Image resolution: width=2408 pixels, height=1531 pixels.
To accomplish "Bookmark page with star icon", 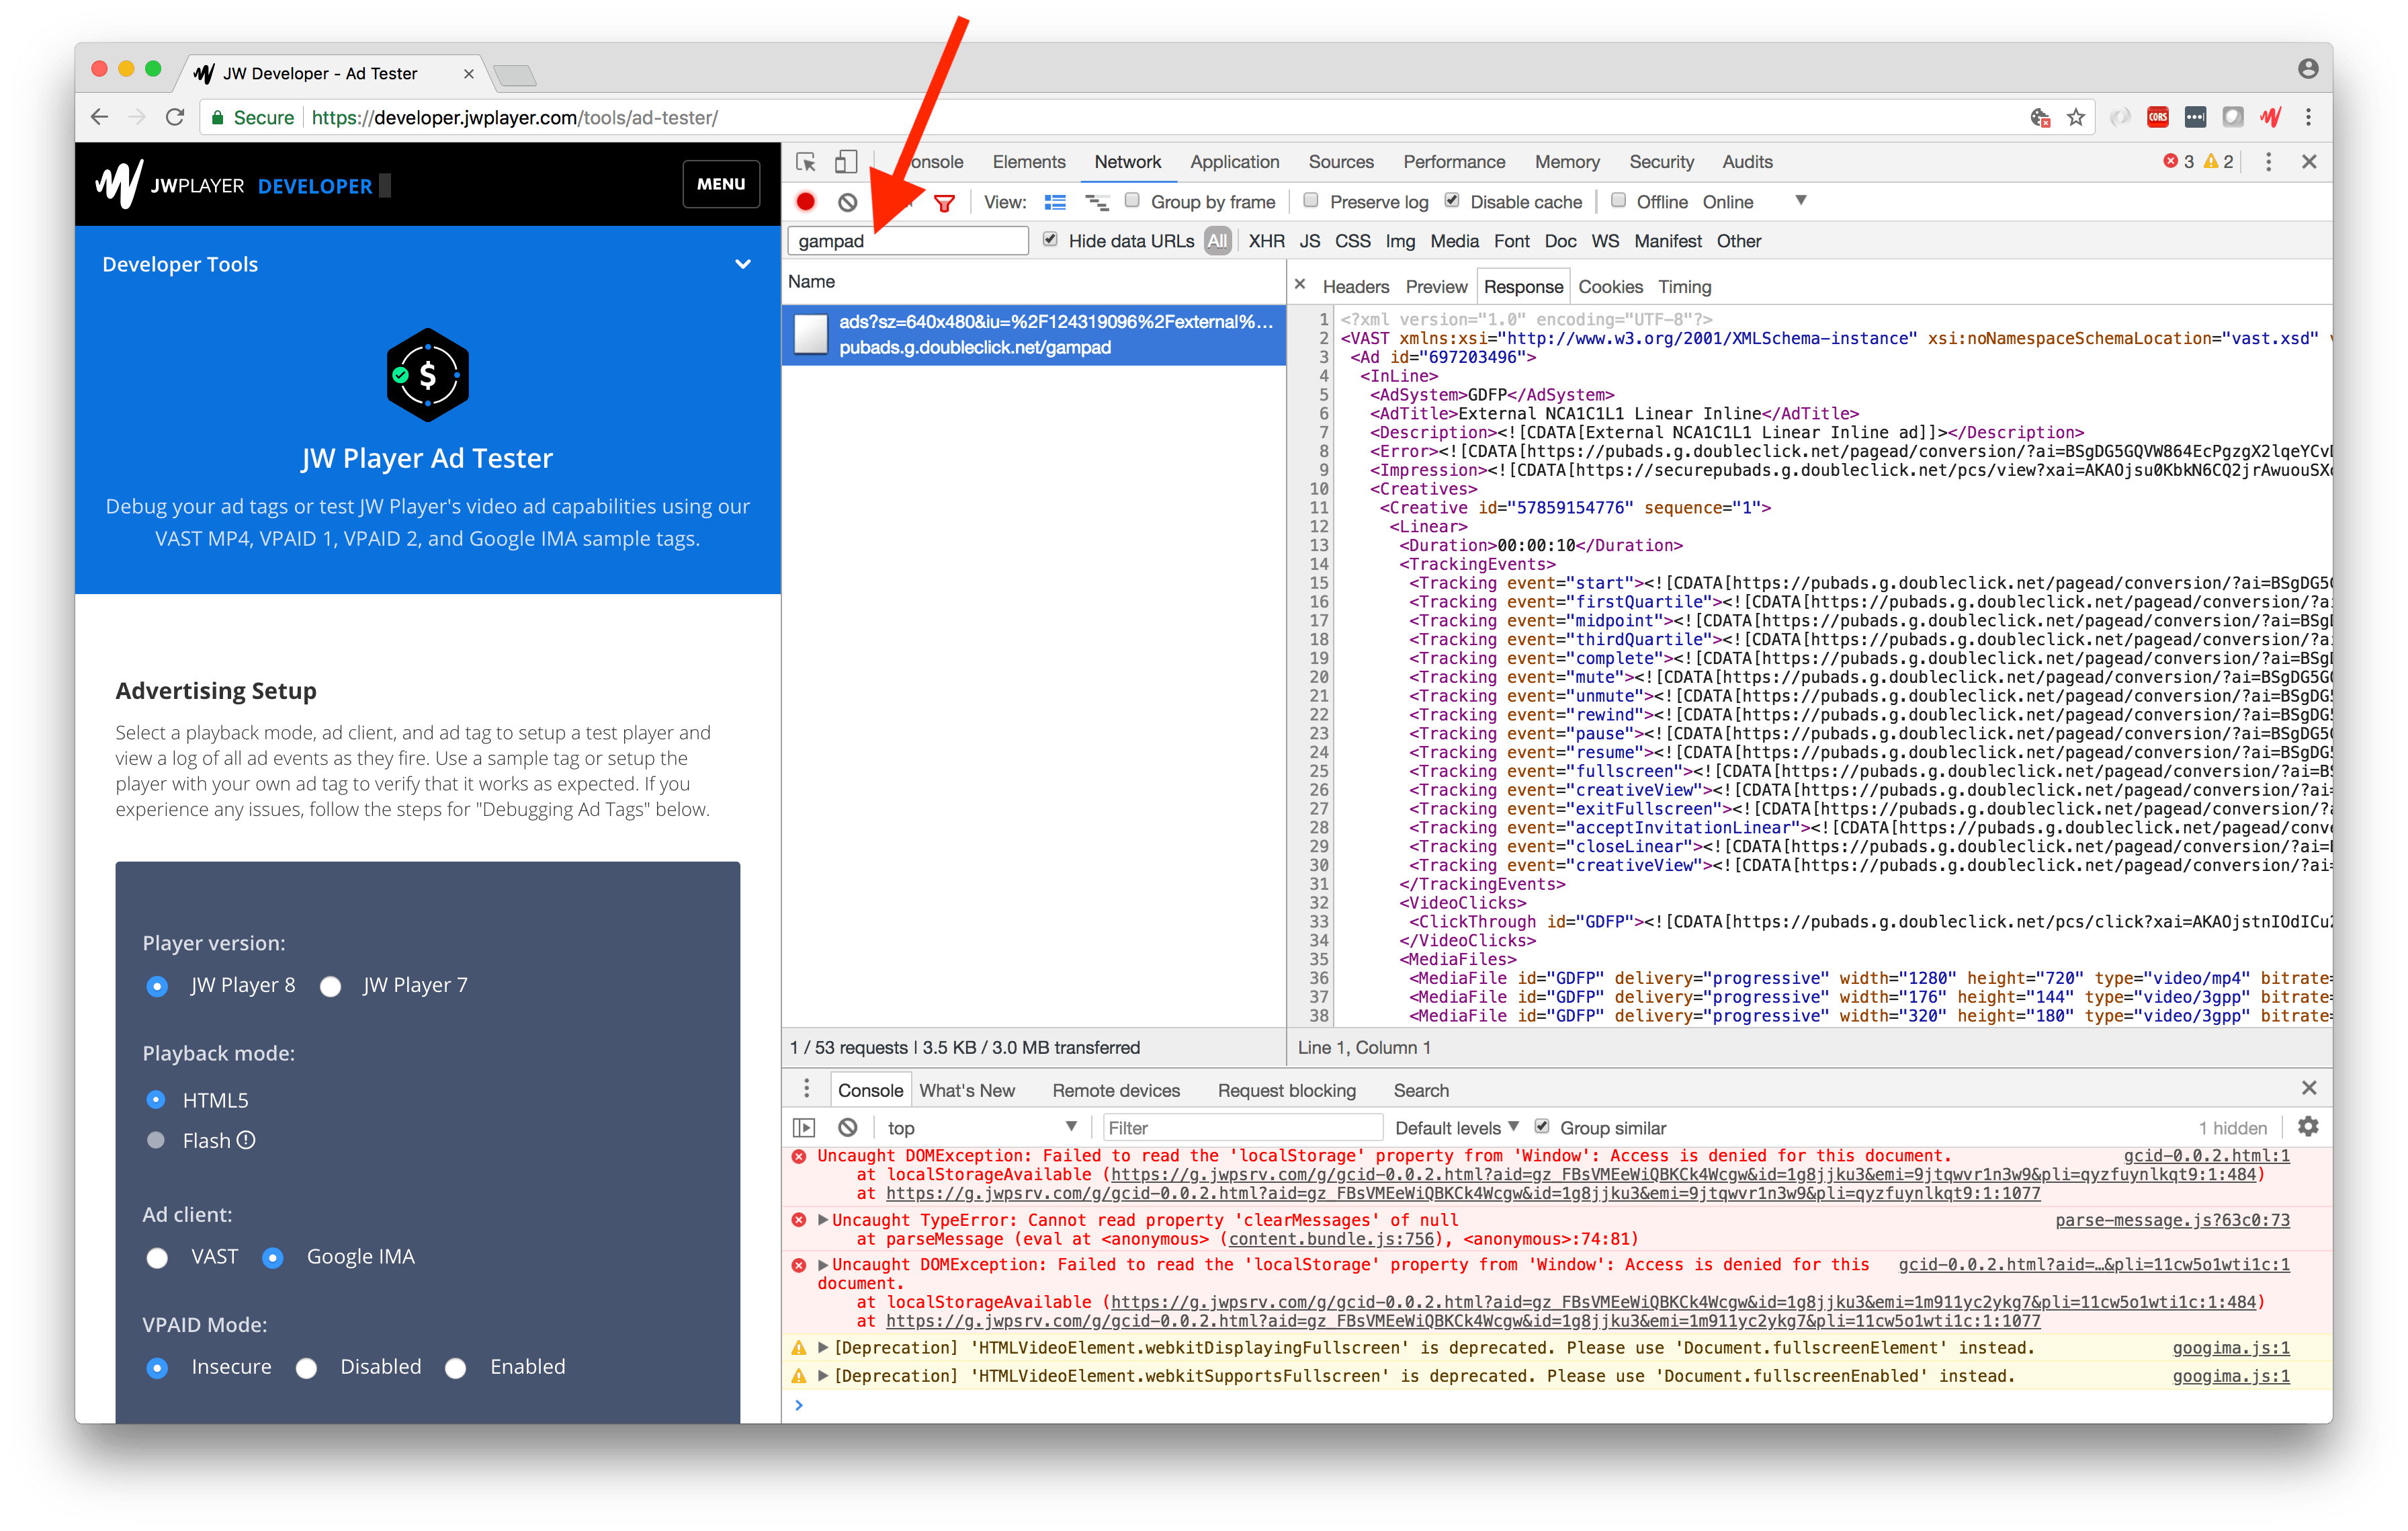I will click(x=2076, y=118).
